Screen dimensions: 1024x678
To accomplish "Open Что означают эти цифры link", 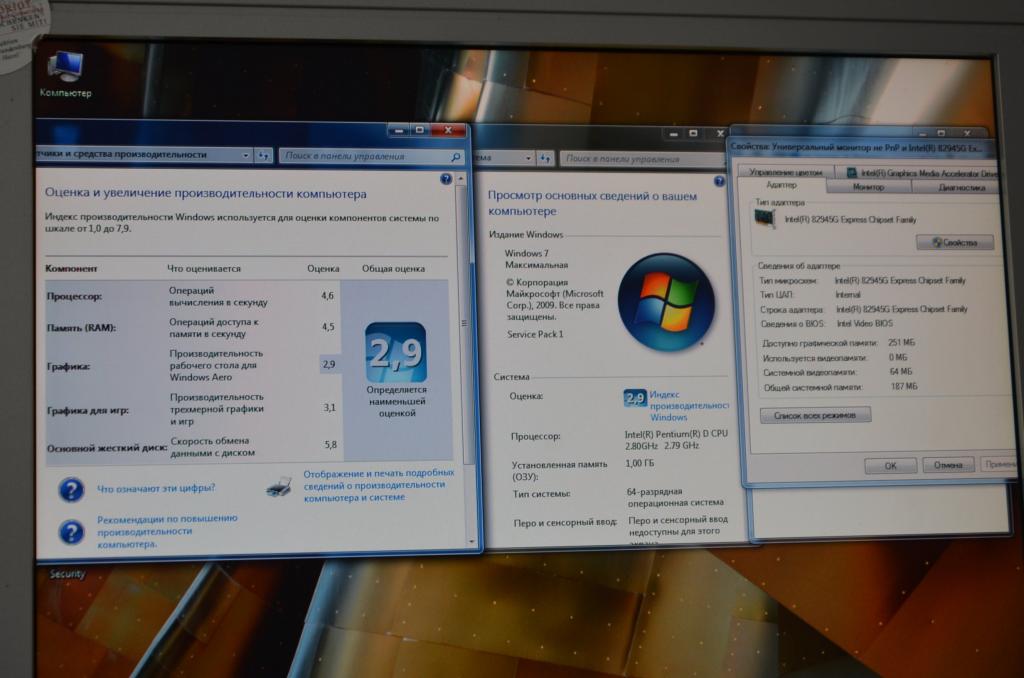I will tap(155, 488).
